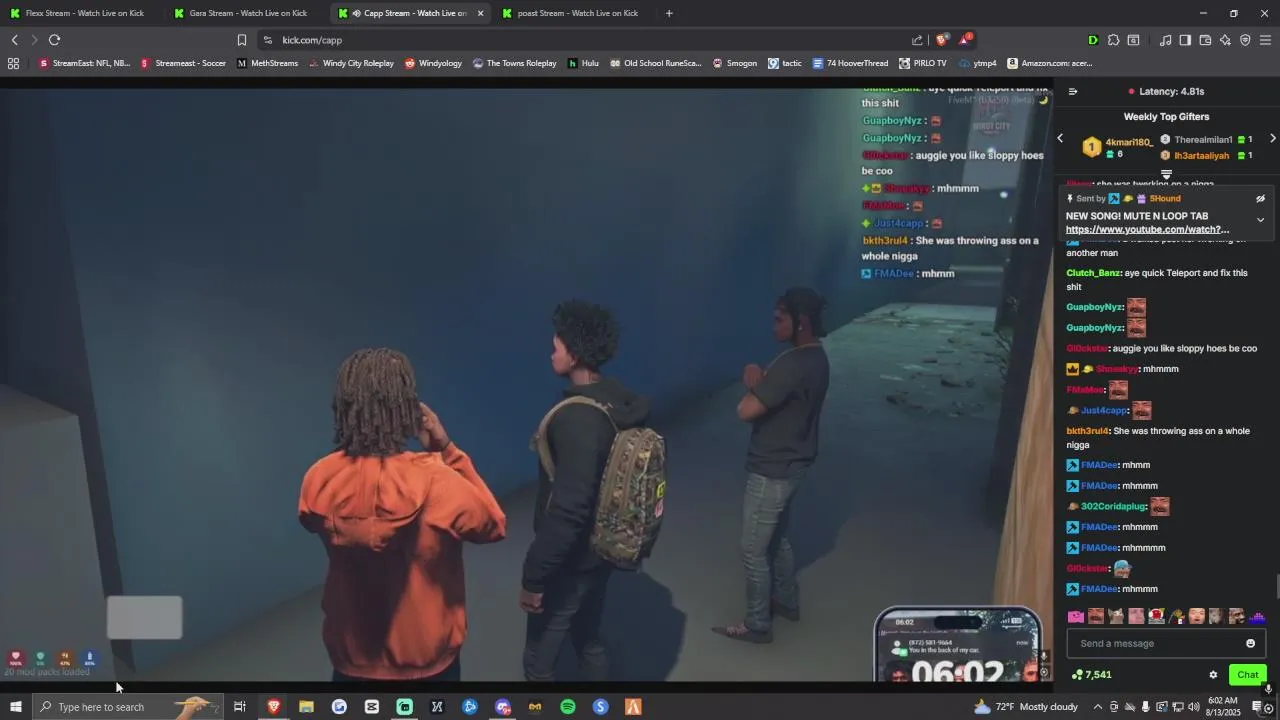
Task: Open Task View on taskbar
Action: (240, 707)
